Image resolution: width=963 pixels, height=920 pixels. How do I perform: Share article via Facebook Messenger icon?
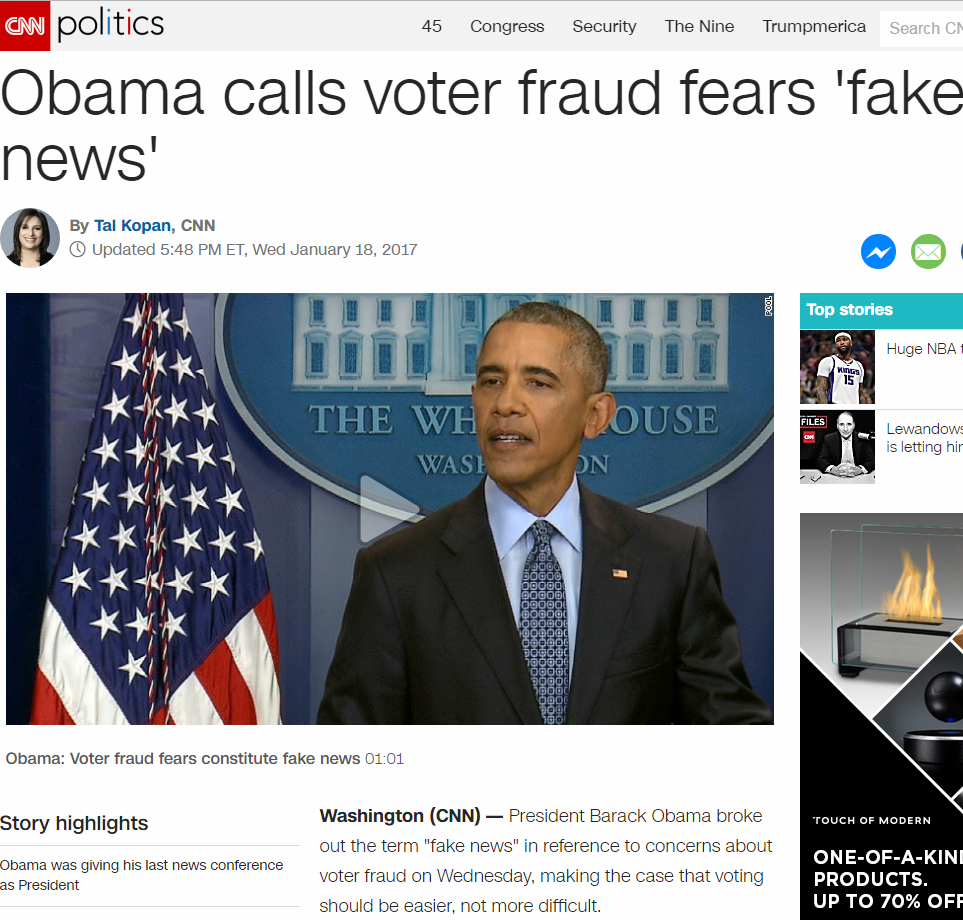878,252
